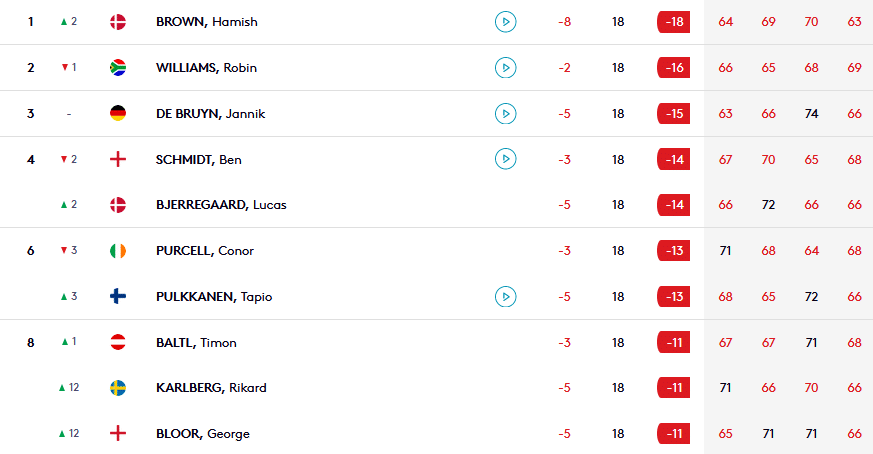Click Swedish flag beside Karlberg
873x454 pixels.
[118, 388]
